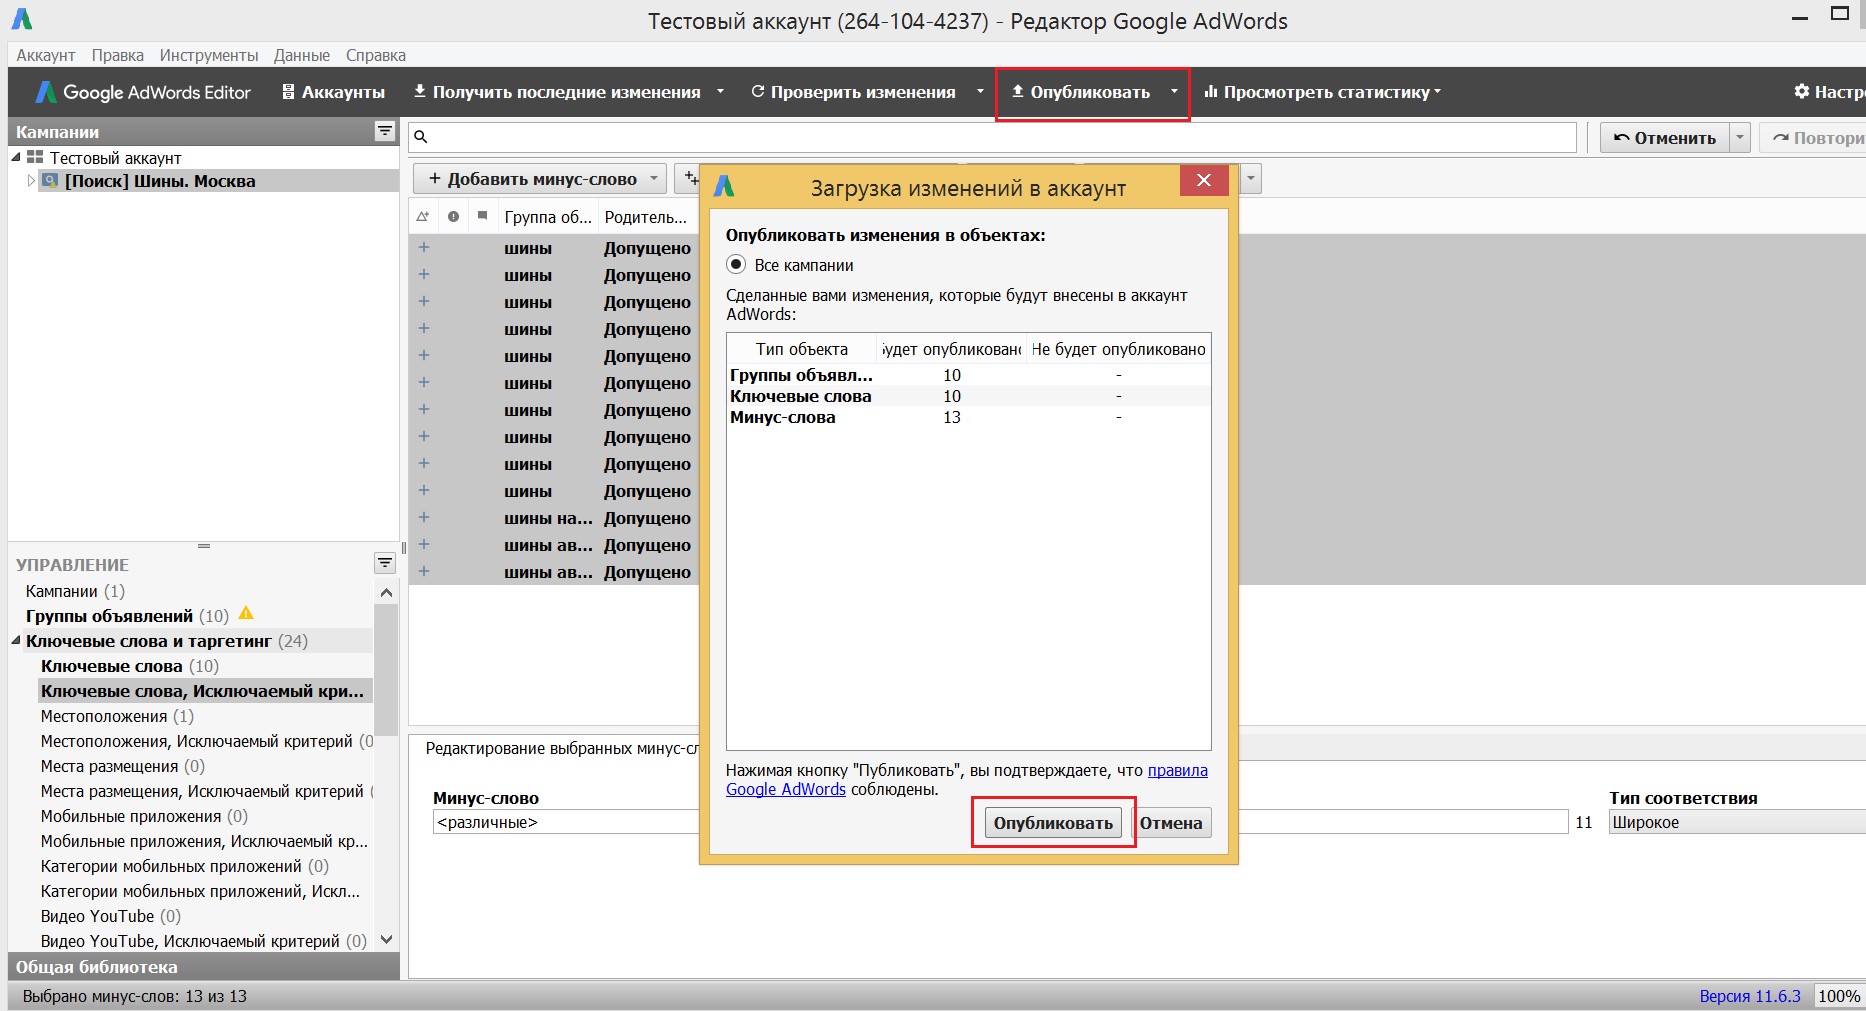Image resolution: width=1866 pixels, height=1011 pixels.
Task: Click Тип объекта column header in dialog
Action: click(x=802, y=349)
